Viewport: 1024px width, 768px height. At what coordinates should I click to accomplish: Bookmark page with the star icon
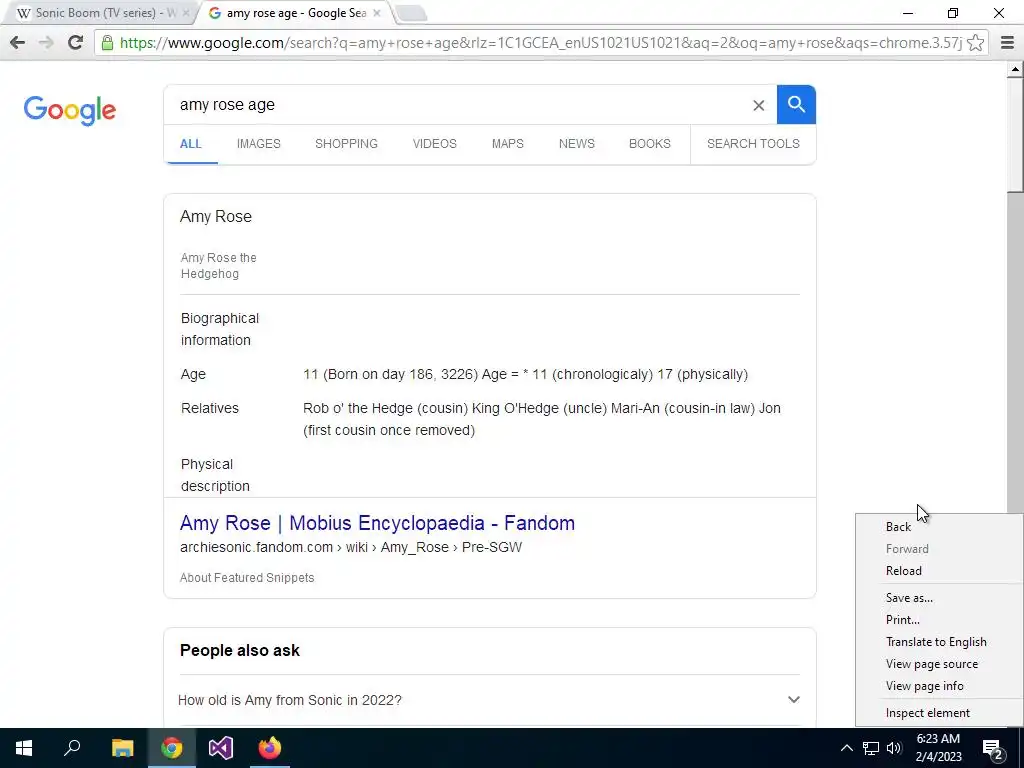(975, 43)
